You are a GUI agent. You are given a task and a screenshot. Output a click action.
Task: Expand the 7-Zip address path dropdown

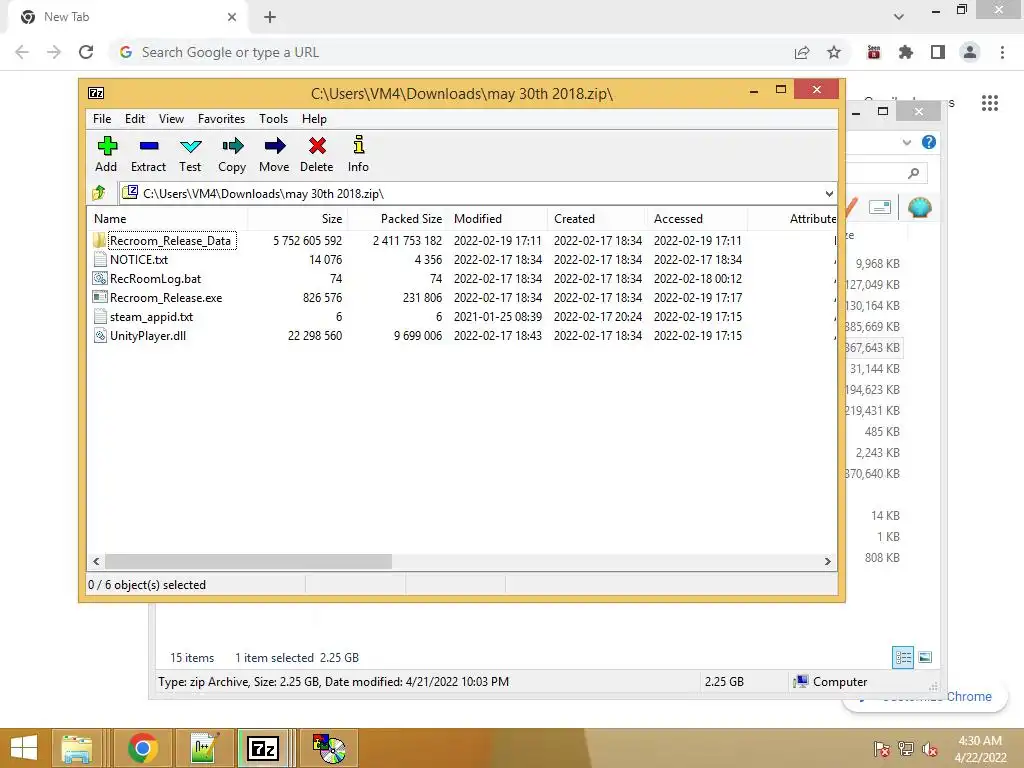pyautogui.click(x=829, y=194)
